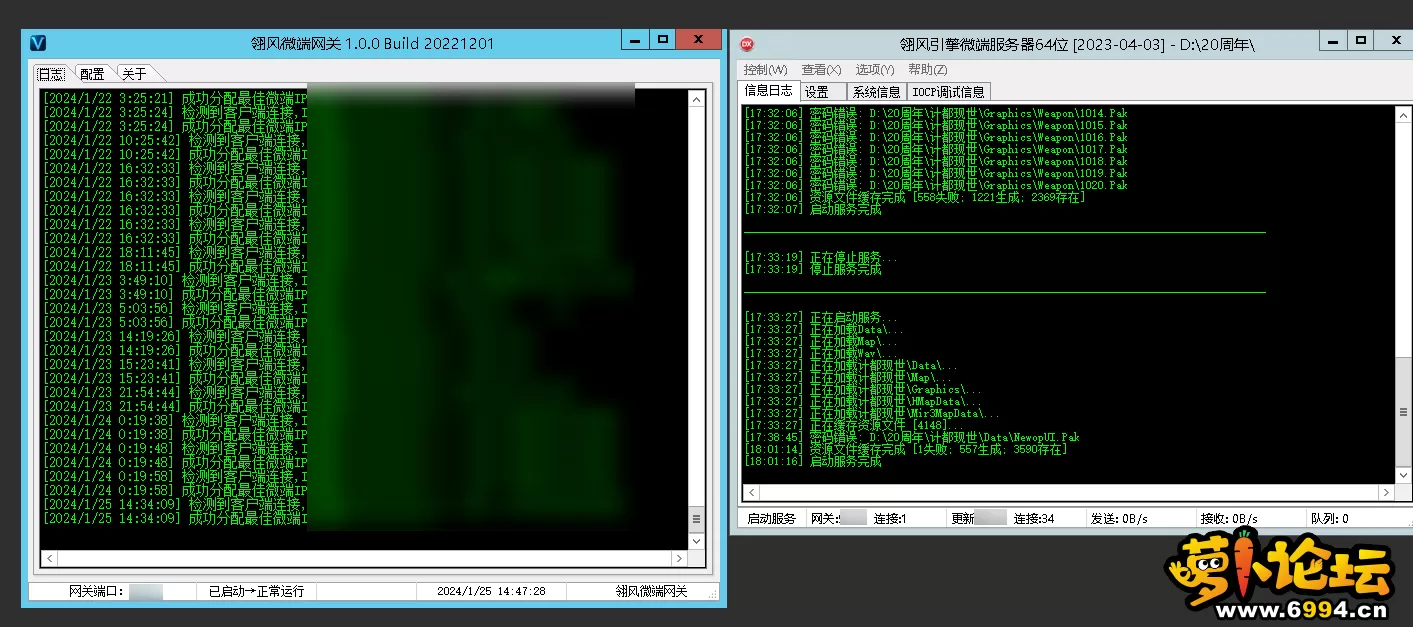Viewport: 1413px width, 627px height.
Task: Select the [18:01:16] 启动服务完成 line
Action: coord(813,461)
